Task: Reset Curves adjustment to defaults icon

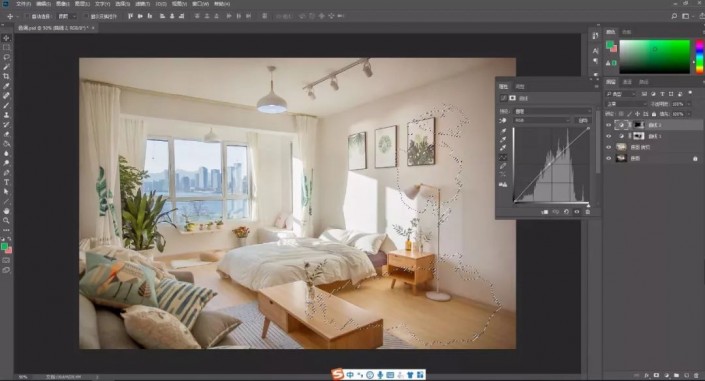Action: (566, 212)
